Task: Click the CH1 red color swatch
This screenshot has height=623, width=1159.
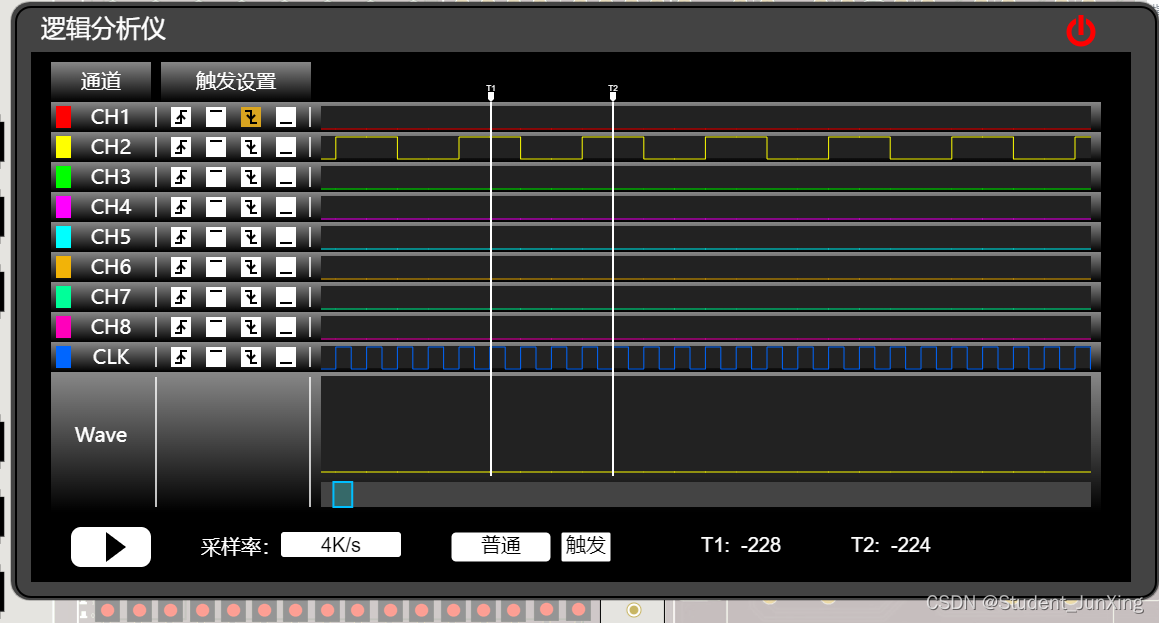Action: point(64,117)
